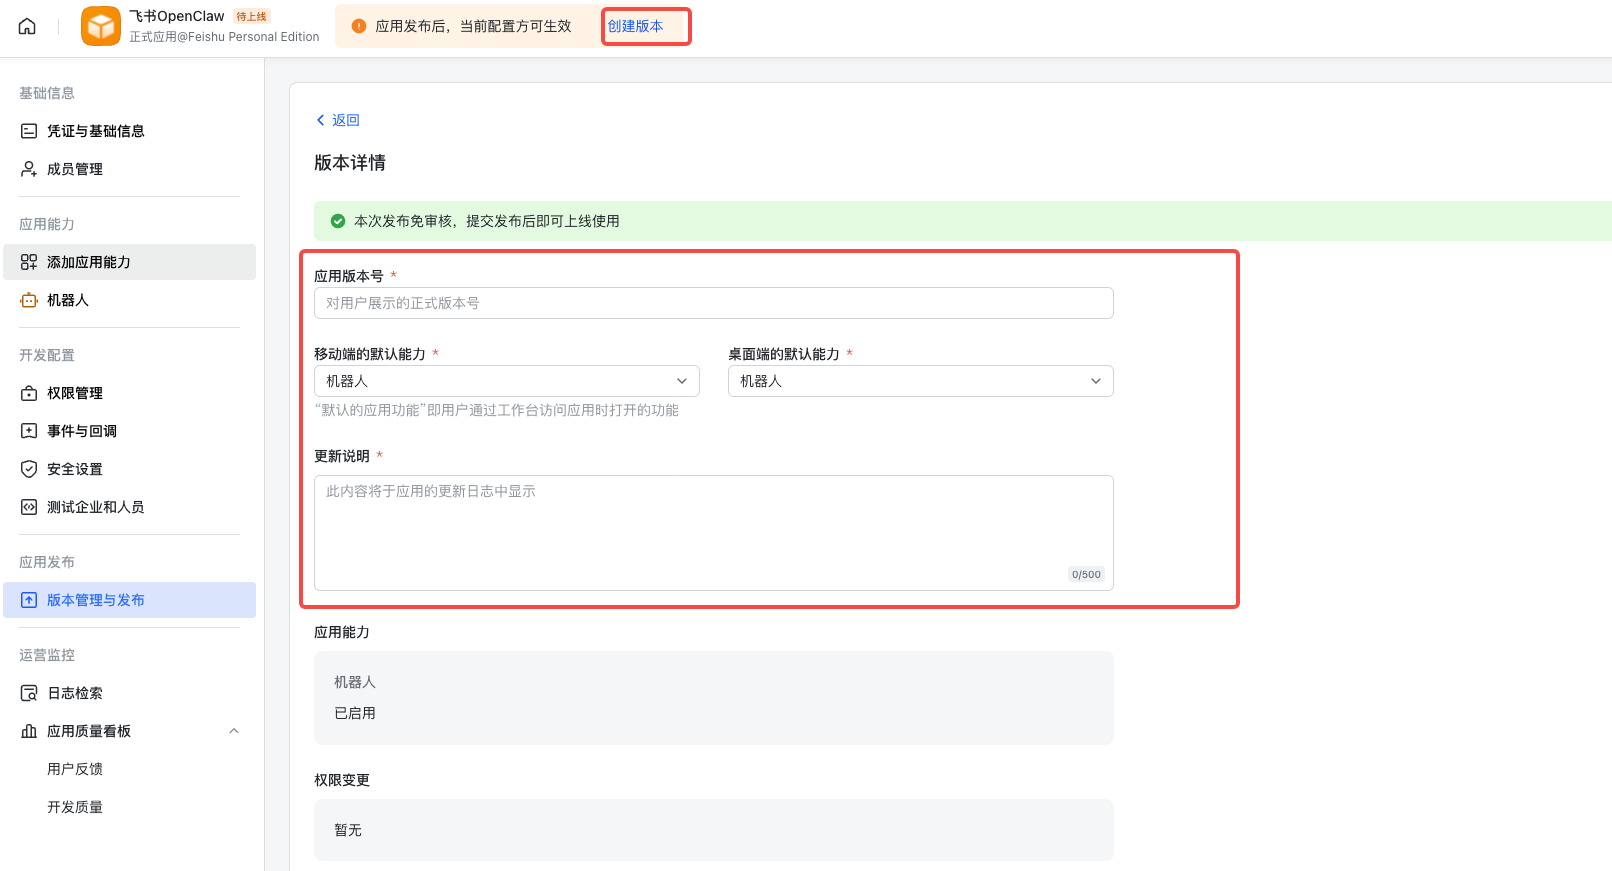
Task: Open 测试企业和人员 page
Action: [96, 507]
